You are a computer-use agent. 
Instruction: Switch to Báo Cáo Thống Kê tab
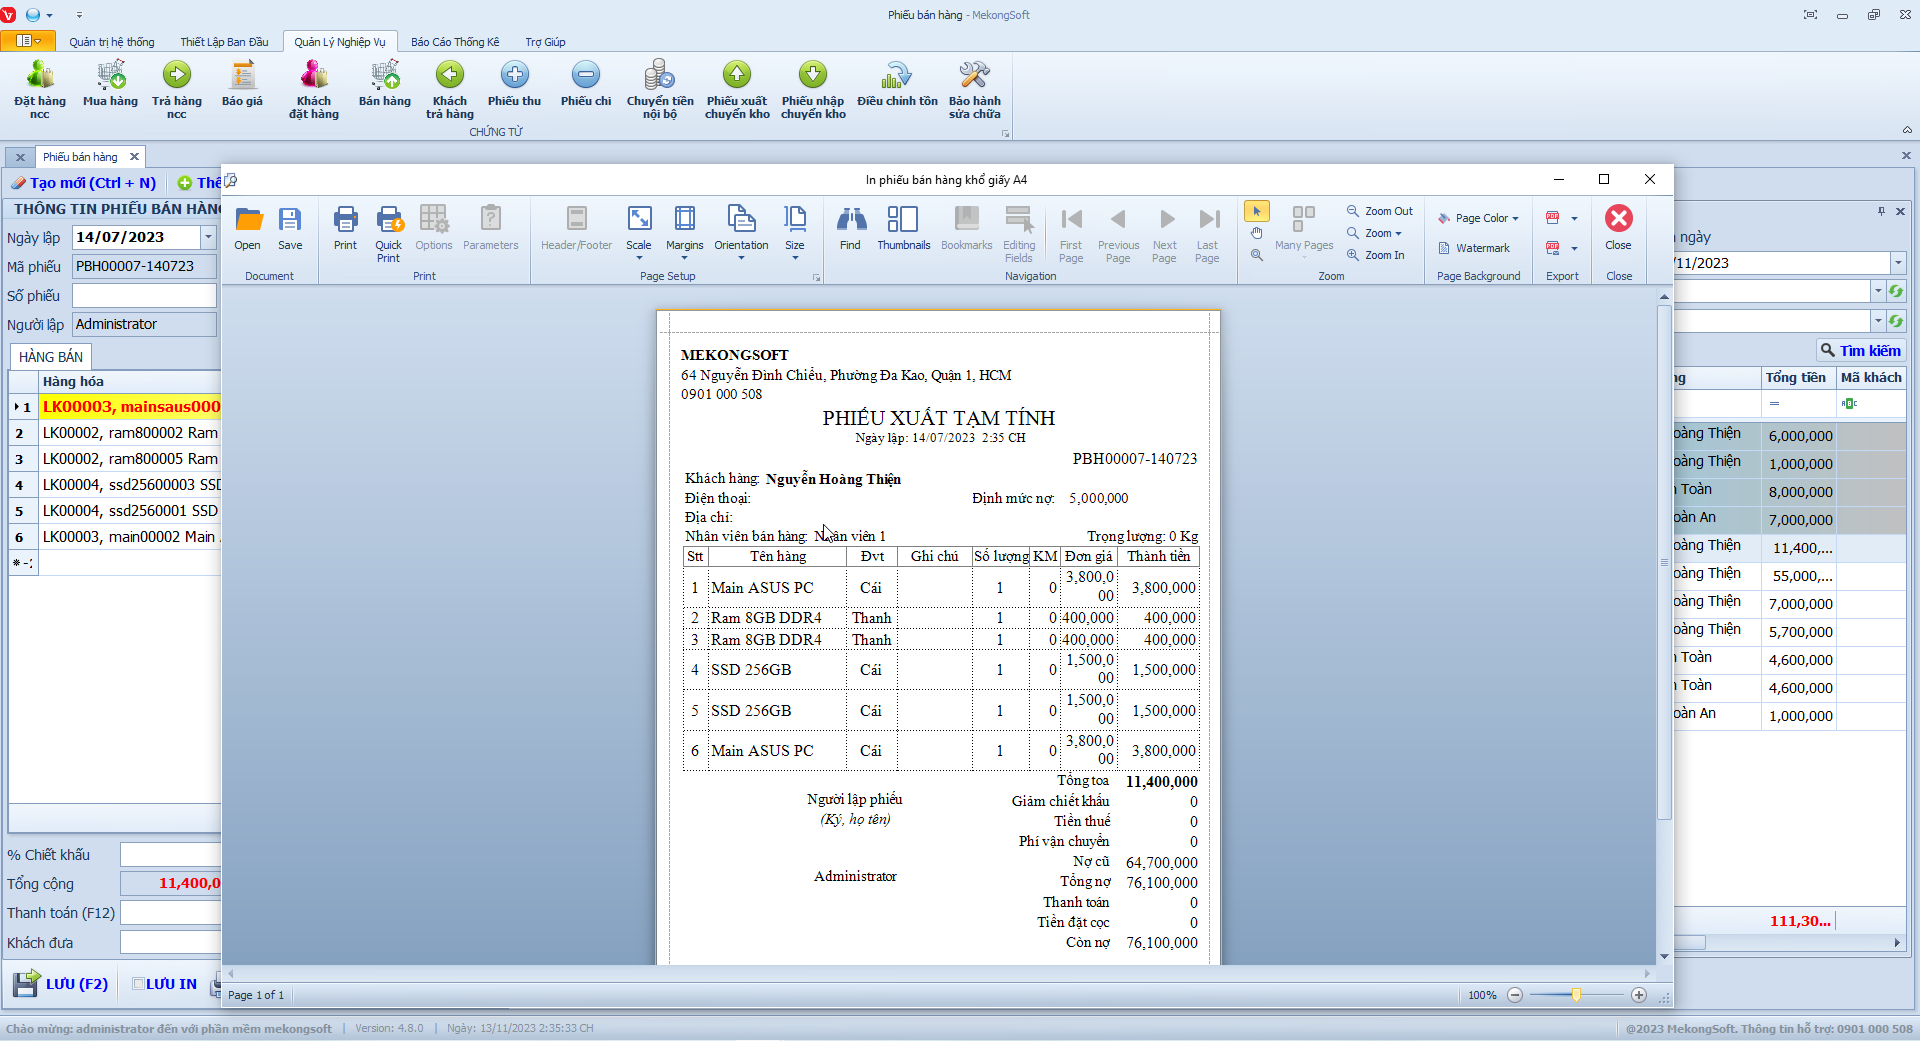click(455, 42)
